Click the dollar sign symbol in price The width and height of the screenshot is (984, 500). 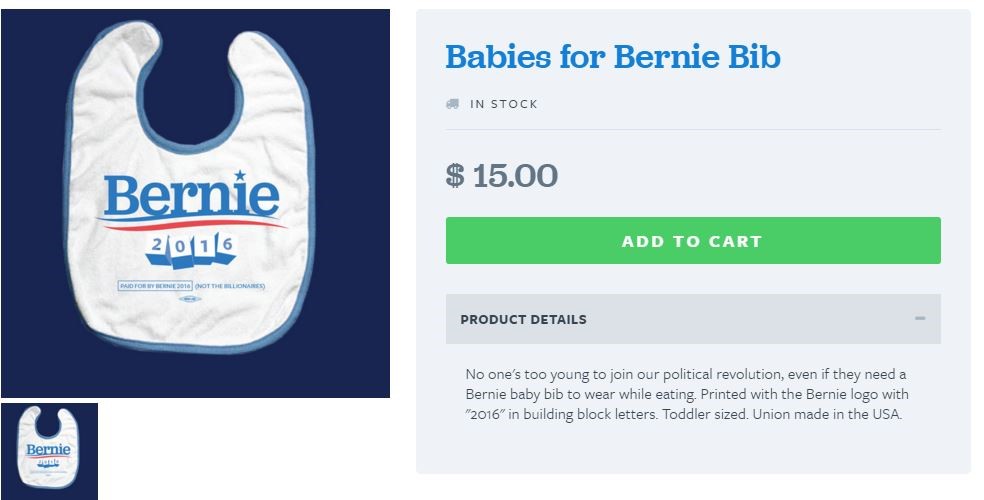(x=455, y=176)
